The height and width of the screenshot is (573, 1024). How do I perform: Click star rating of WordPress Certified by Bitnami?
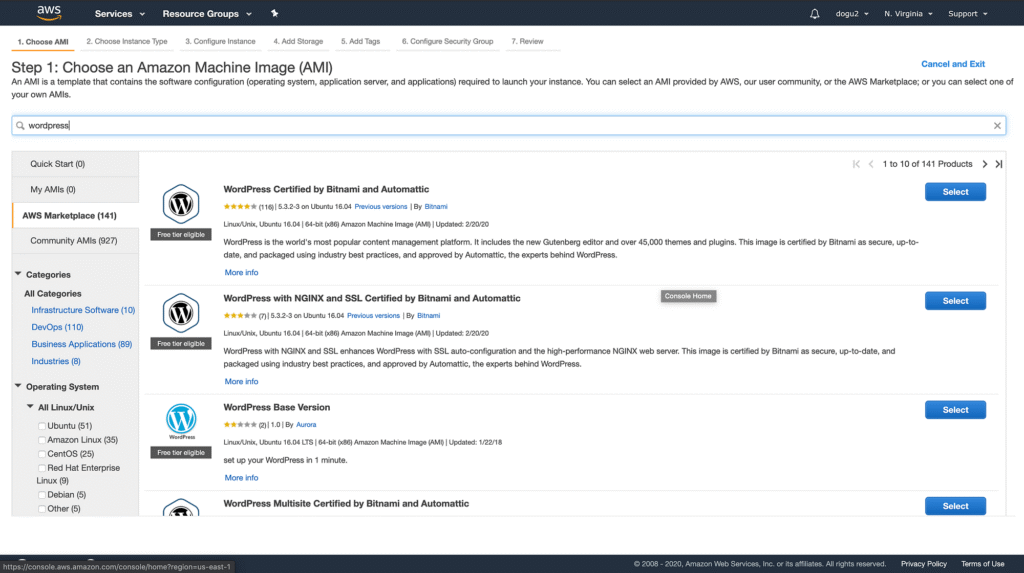(240, 206)
